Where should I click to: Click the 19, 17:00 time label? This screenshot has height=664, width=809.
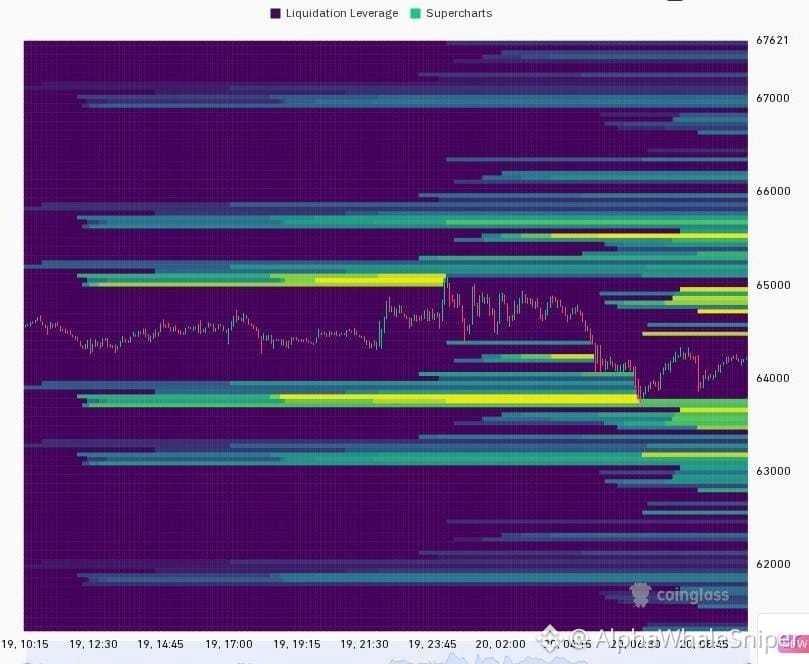click(229, 644)
